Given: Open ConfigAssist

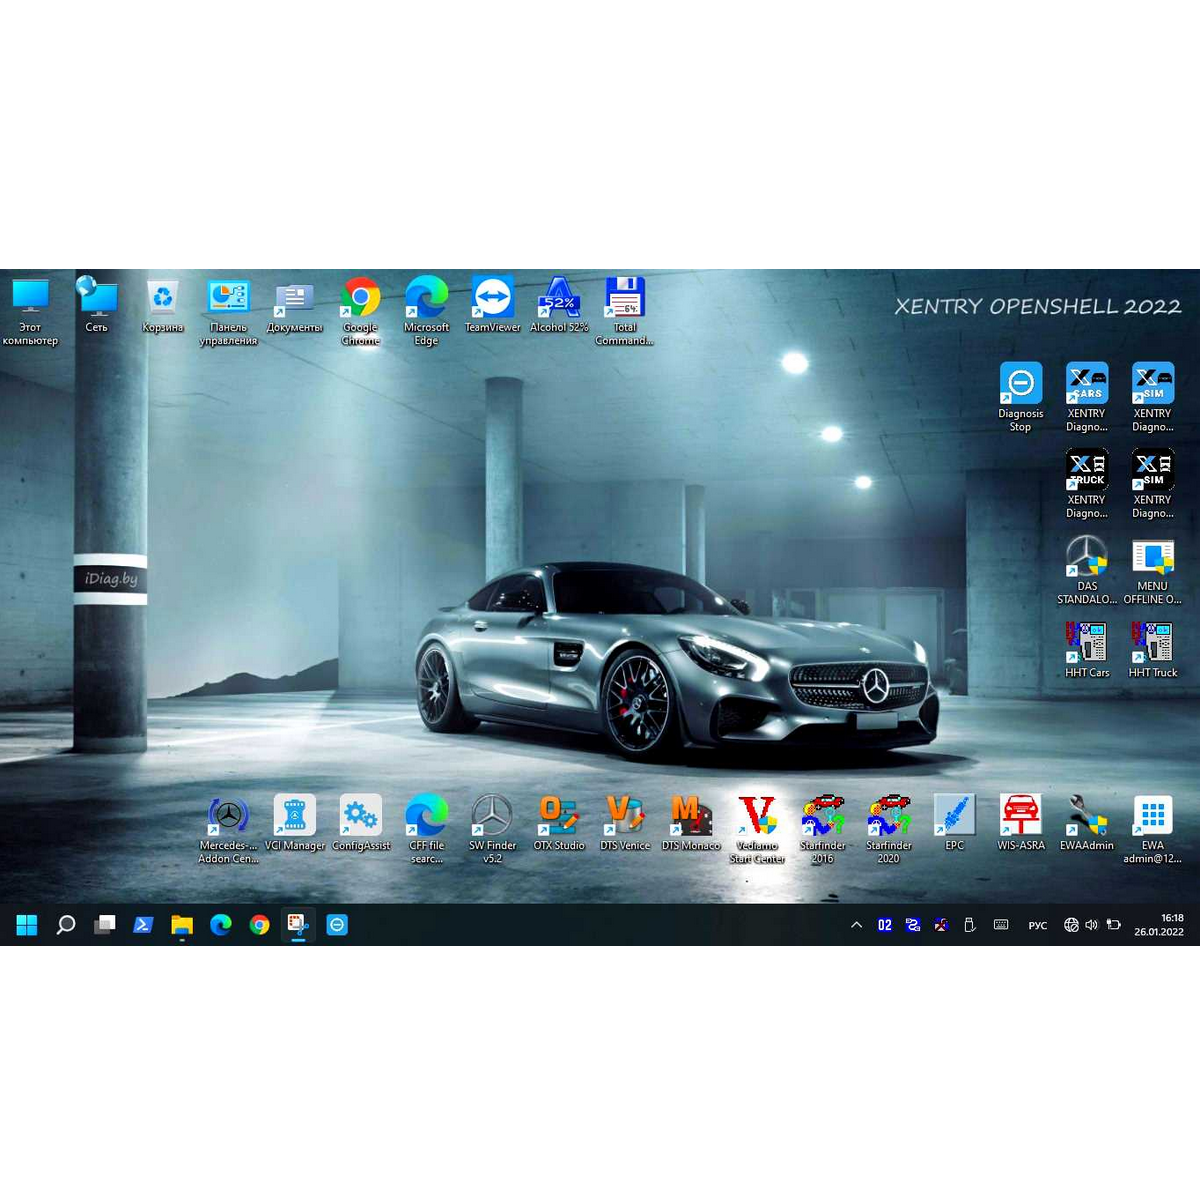Looking at the screenshot, I should point(360,815).
